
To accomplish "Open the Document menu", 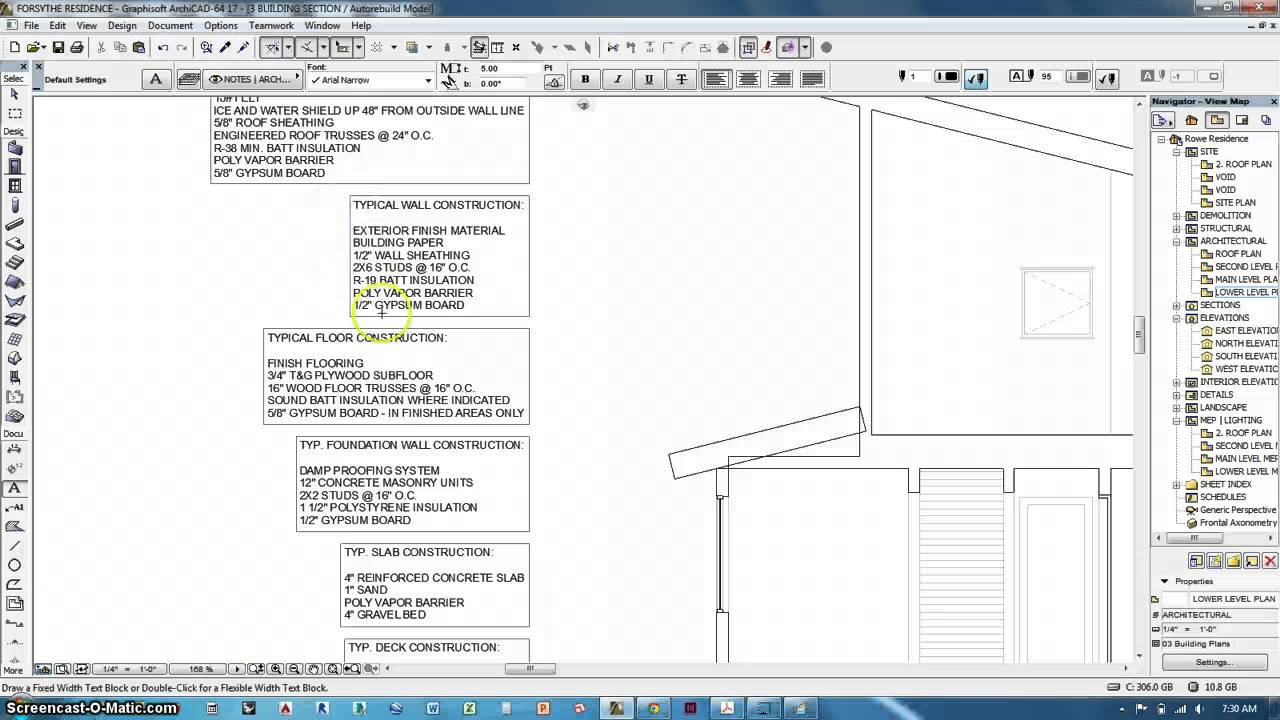I will (170, 25).
